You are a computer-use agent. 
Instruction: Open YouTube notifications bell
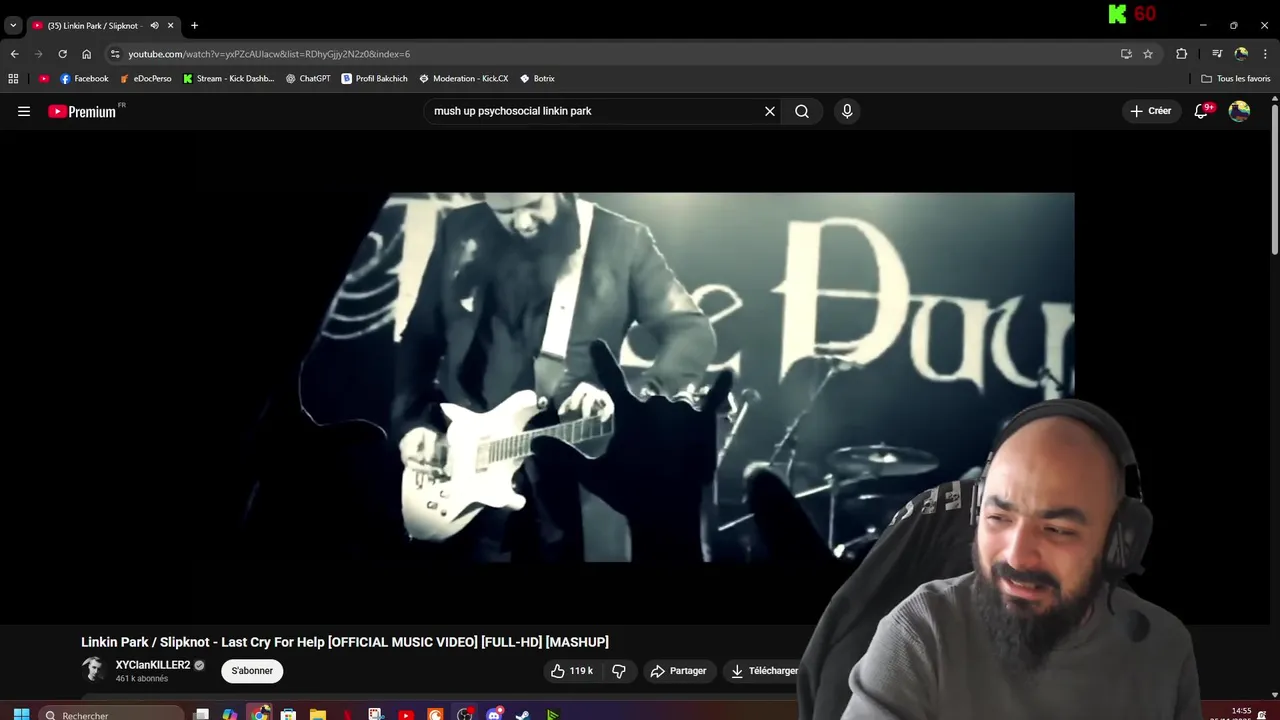pos(1202,111)
